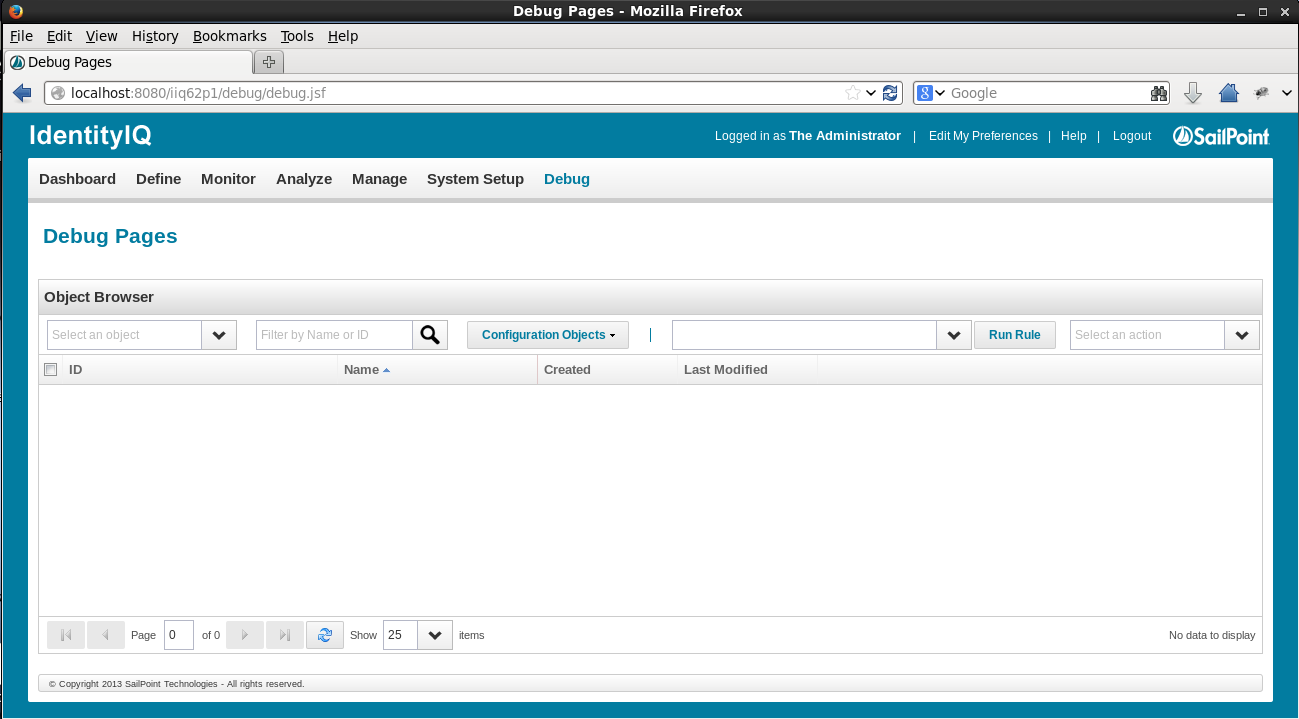
Task: Open the Bookmarks menu in Firefox
Action: coord(229,36)
